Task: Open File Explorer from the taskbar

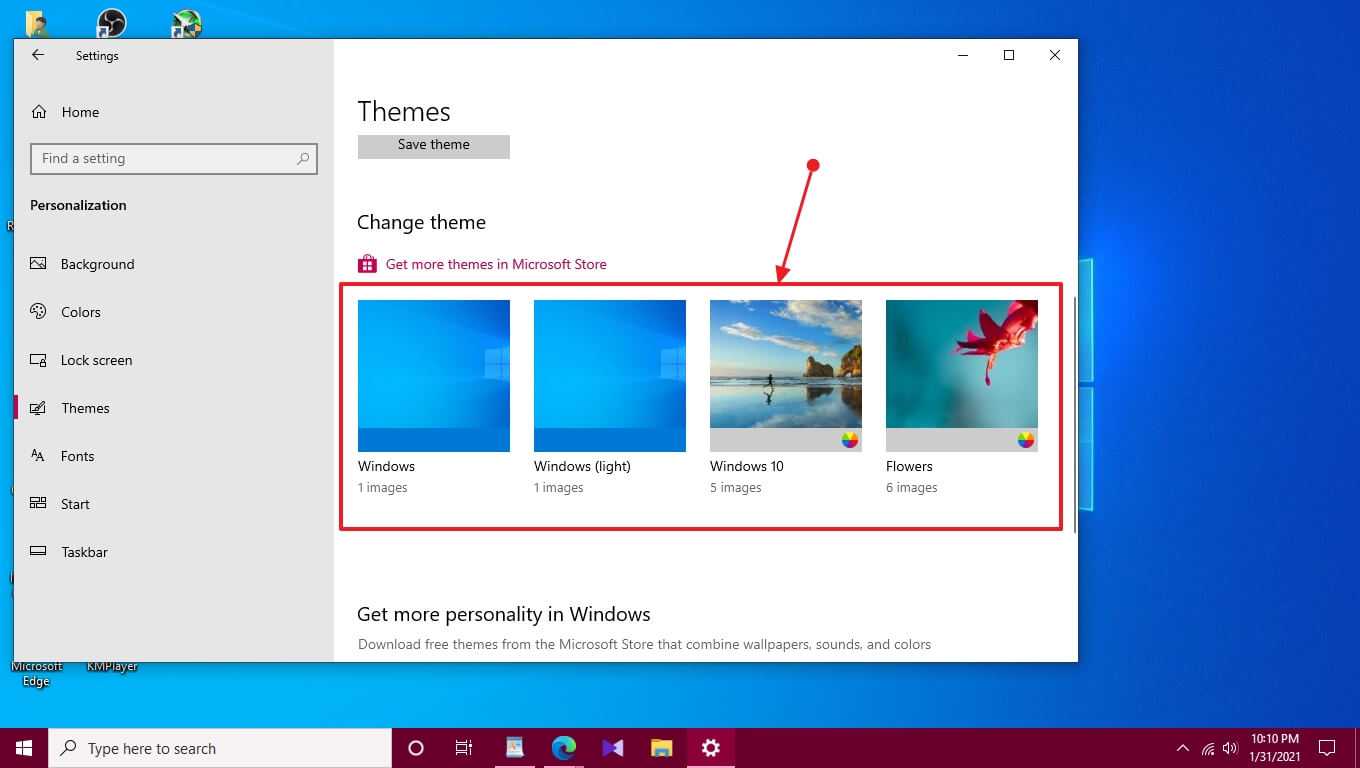Action: (661, 748)
